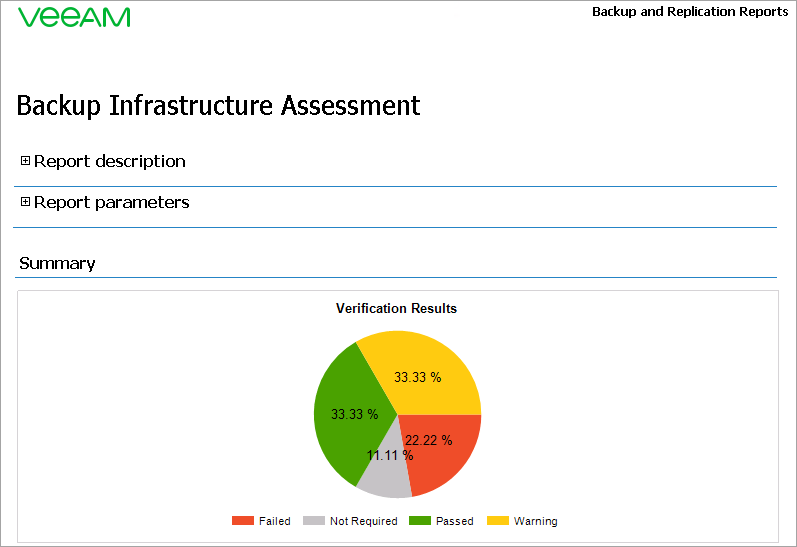This screenshot has height=547, width=797.
Task: Click the Failed legend label
Action: point(274,521)
